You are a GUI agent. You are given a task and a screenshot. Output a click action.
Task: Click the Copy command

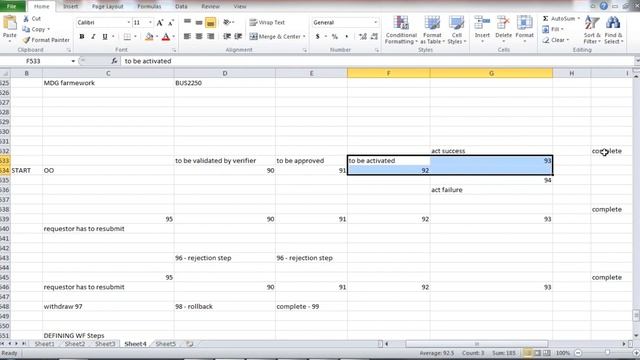click(x=36, y=29)
